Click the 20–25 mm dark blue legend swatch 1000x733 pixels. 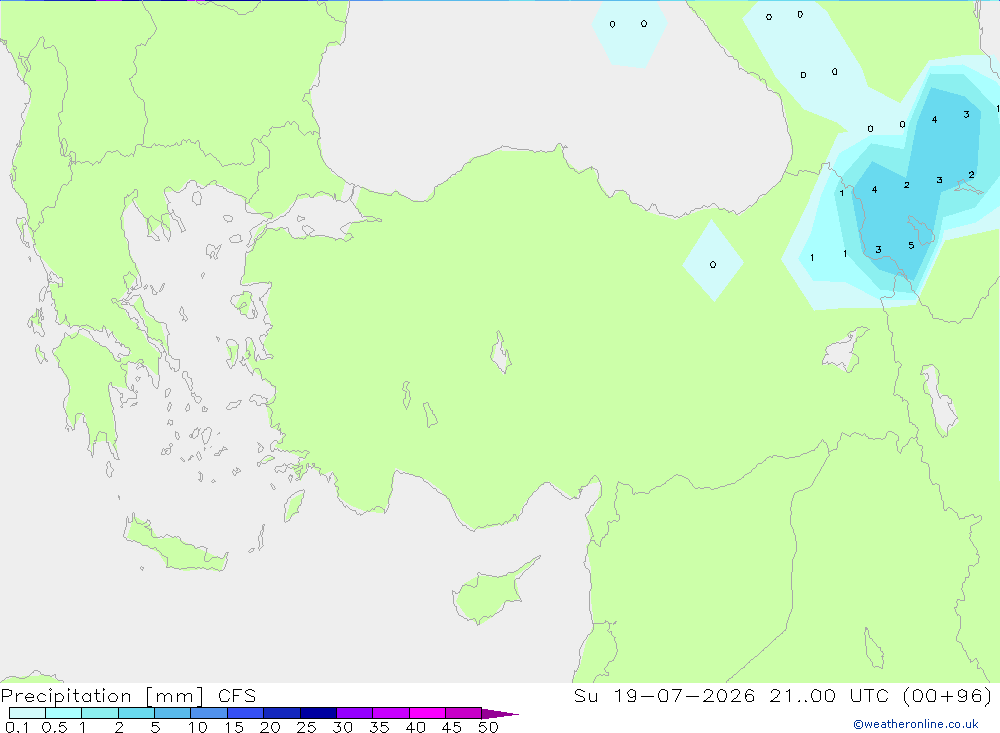coord(282,713)
